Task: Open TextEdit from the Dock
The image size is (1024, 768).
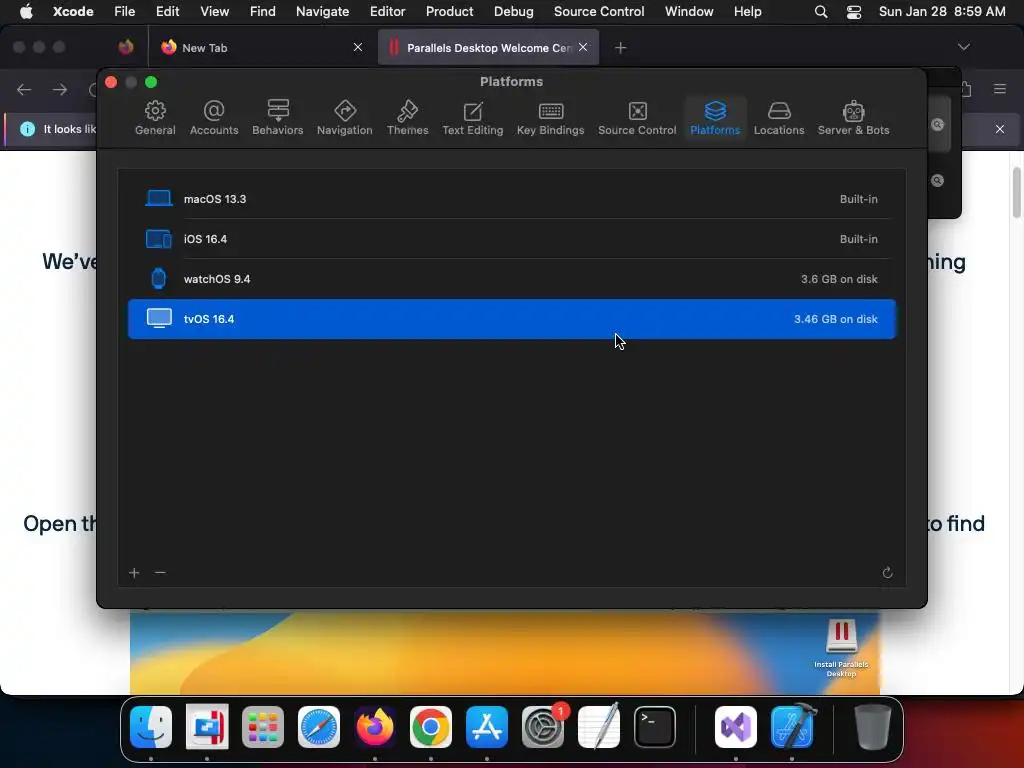Action: point(599,726)
